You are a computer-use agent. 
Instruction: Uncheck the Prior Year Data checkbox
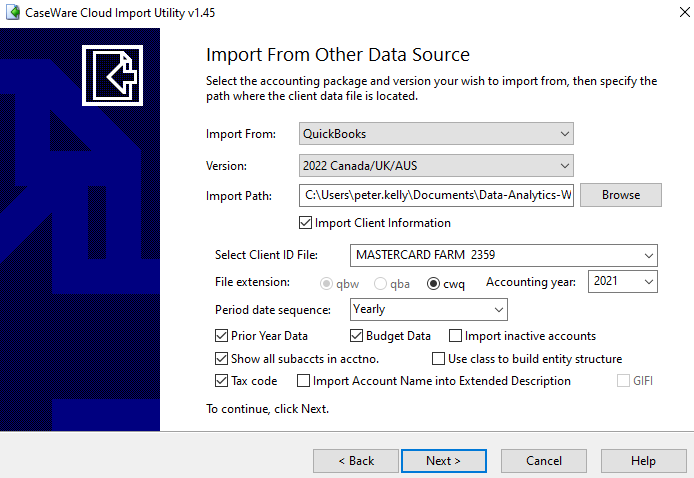point(222,336)
